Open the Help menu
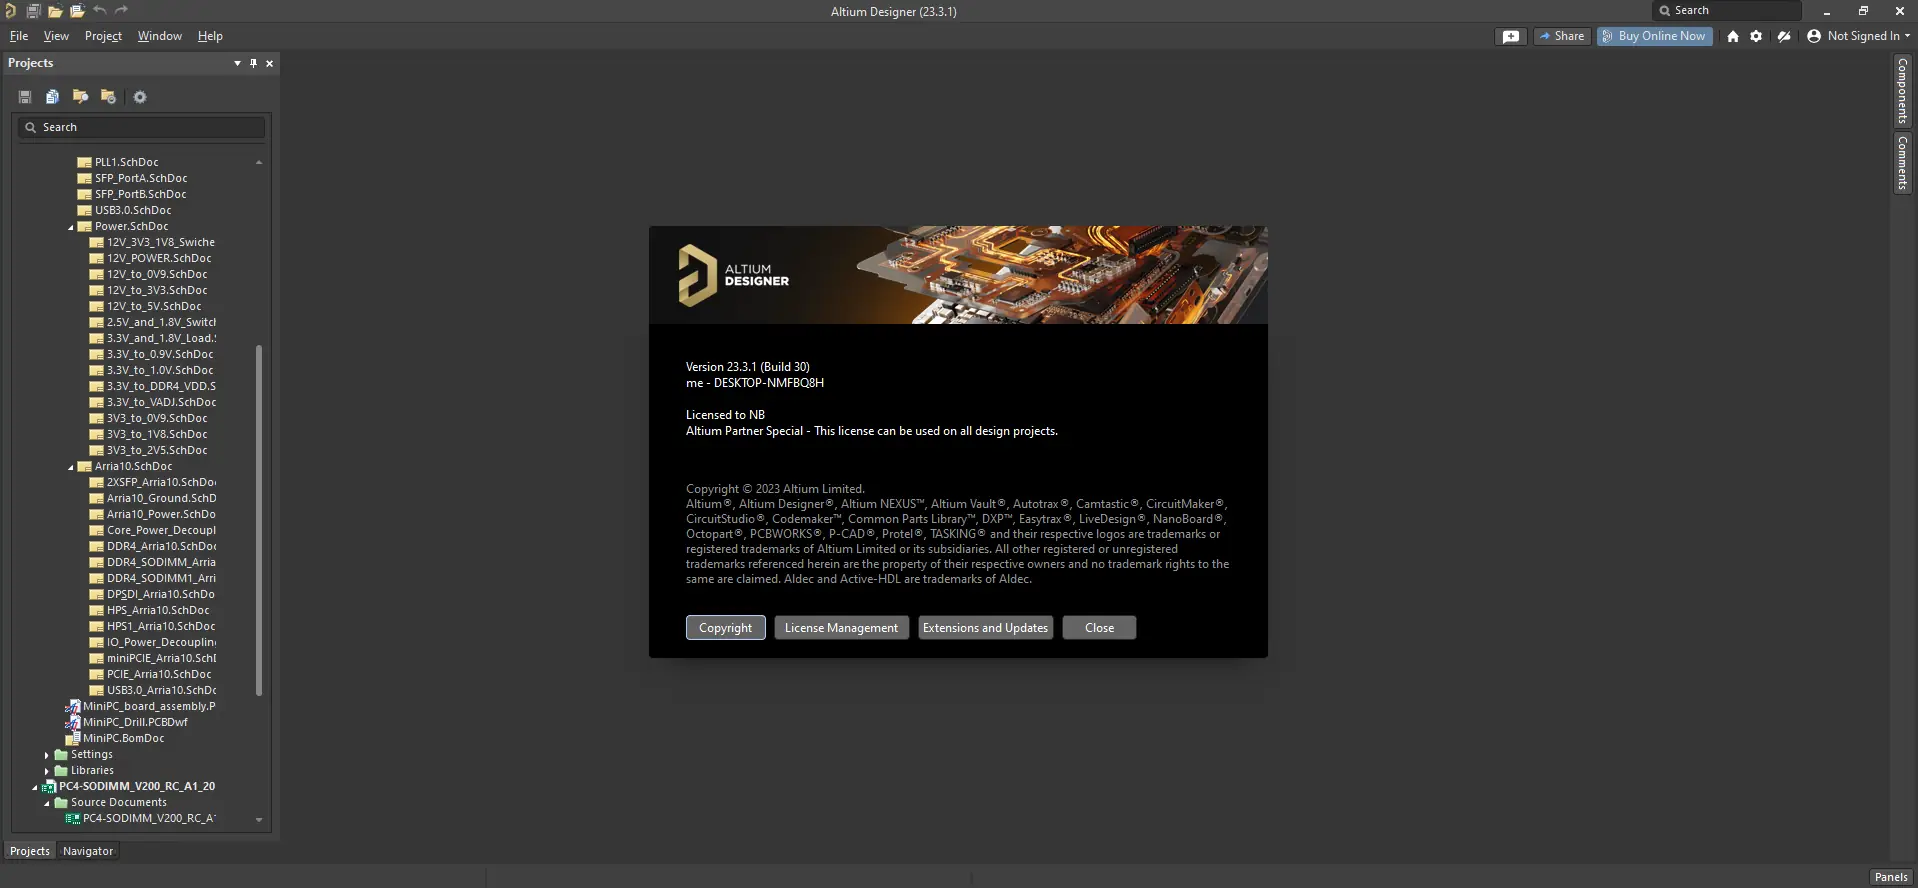 [210, 36]
